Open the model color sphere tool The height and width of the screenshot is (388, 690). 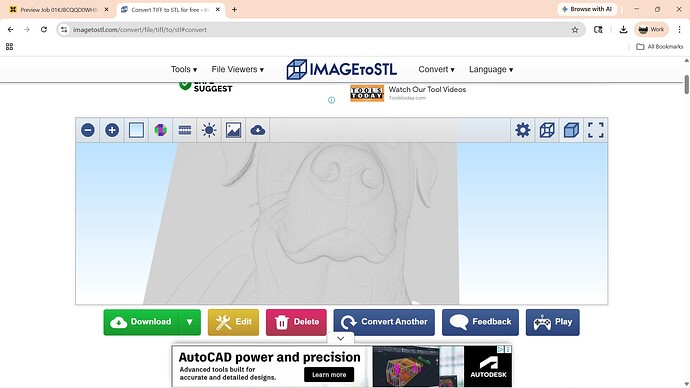(161, 130)
